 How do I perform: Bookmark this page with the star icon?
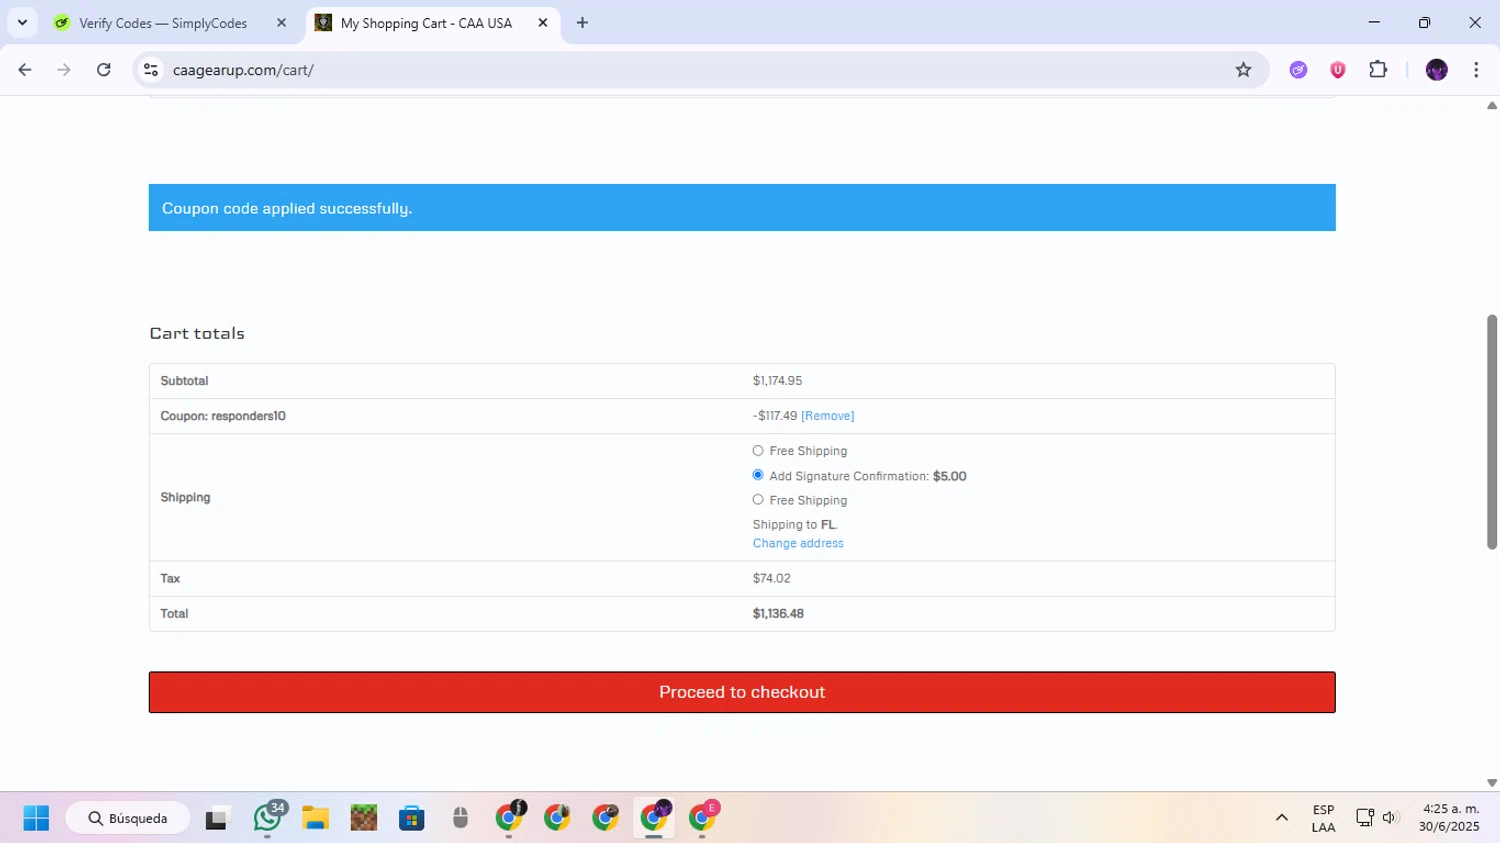1243,70
